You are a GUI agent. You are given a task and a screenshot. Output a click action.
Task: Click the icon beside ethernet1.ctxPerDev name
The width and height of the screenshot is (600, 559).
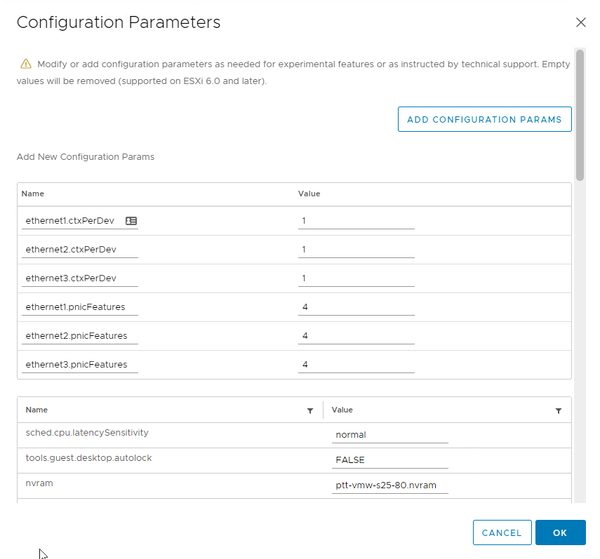[131, 220]
